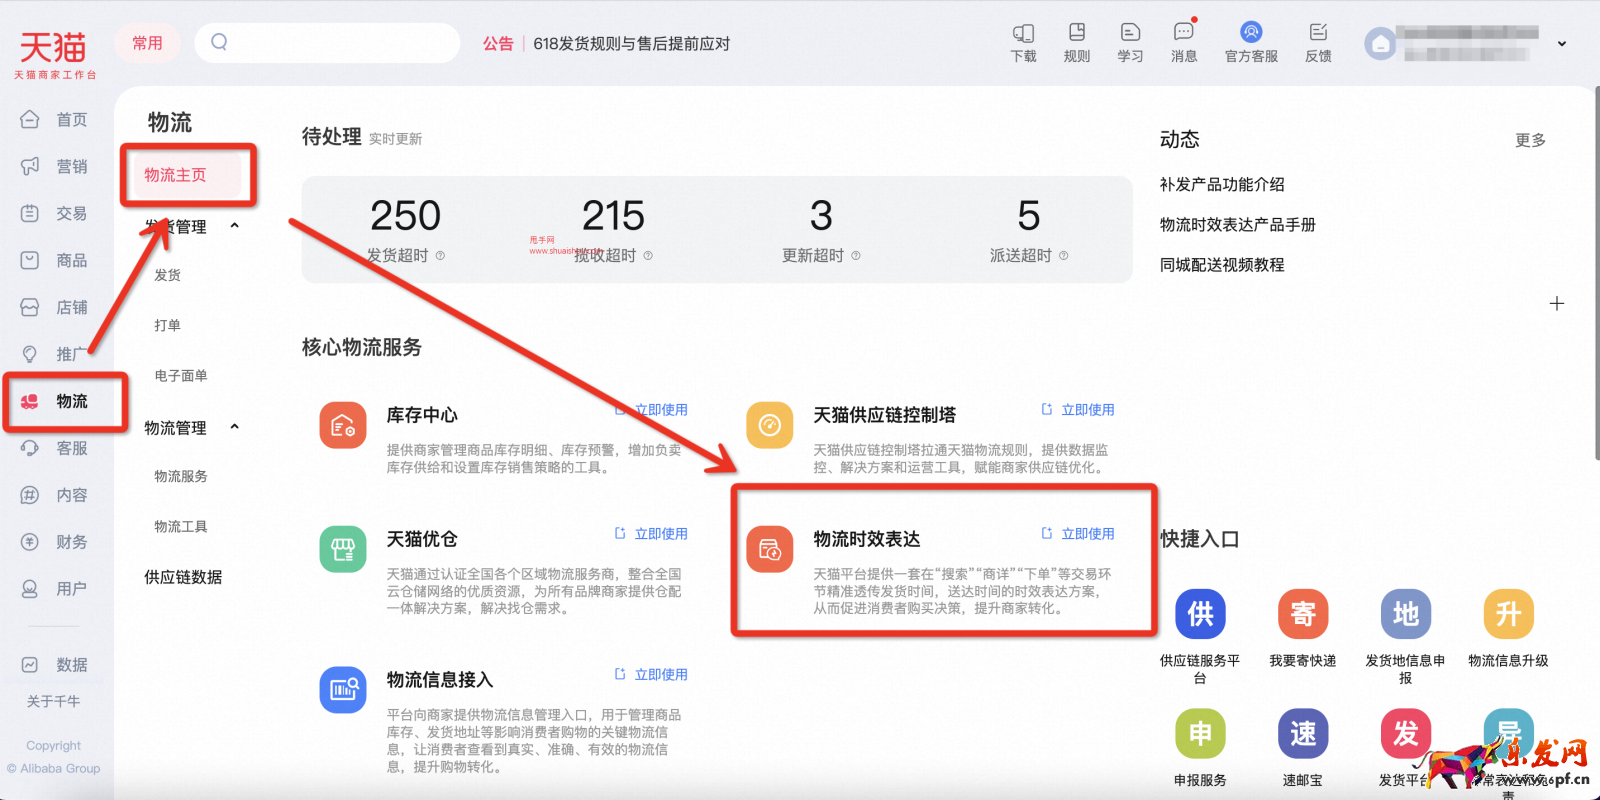This screenshot has height=800, width=1600.
Task: Click 立即使用 for 天猫优仓
Action: tap(651, 534)
